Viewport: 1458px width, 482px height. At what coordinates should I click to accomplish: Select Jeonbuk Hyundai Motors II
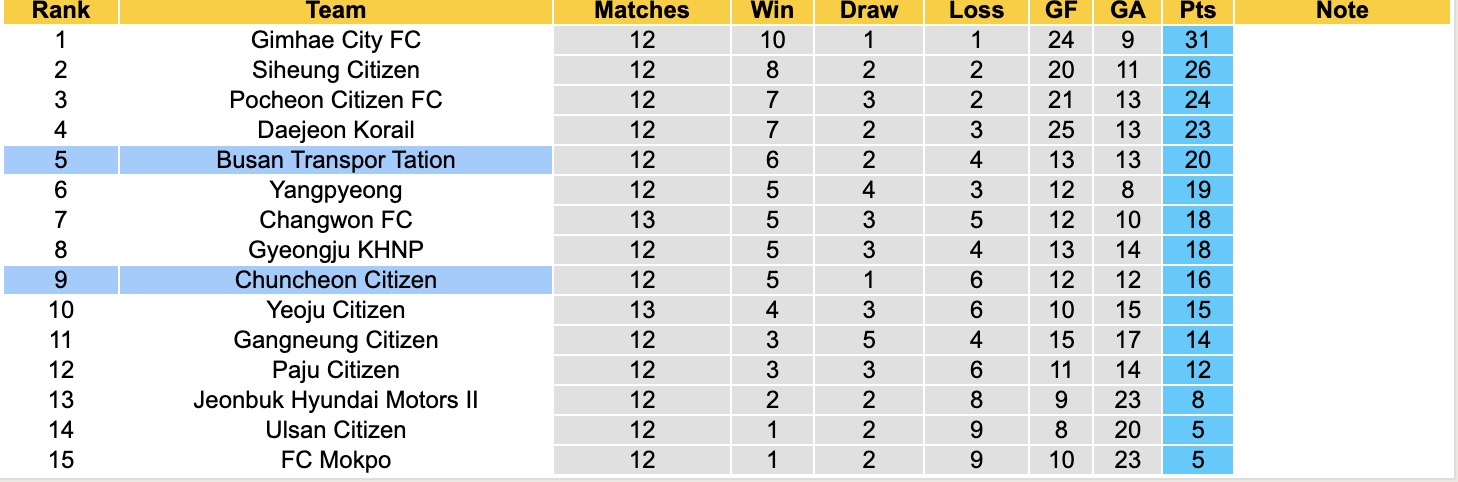[x=336, y=400]
